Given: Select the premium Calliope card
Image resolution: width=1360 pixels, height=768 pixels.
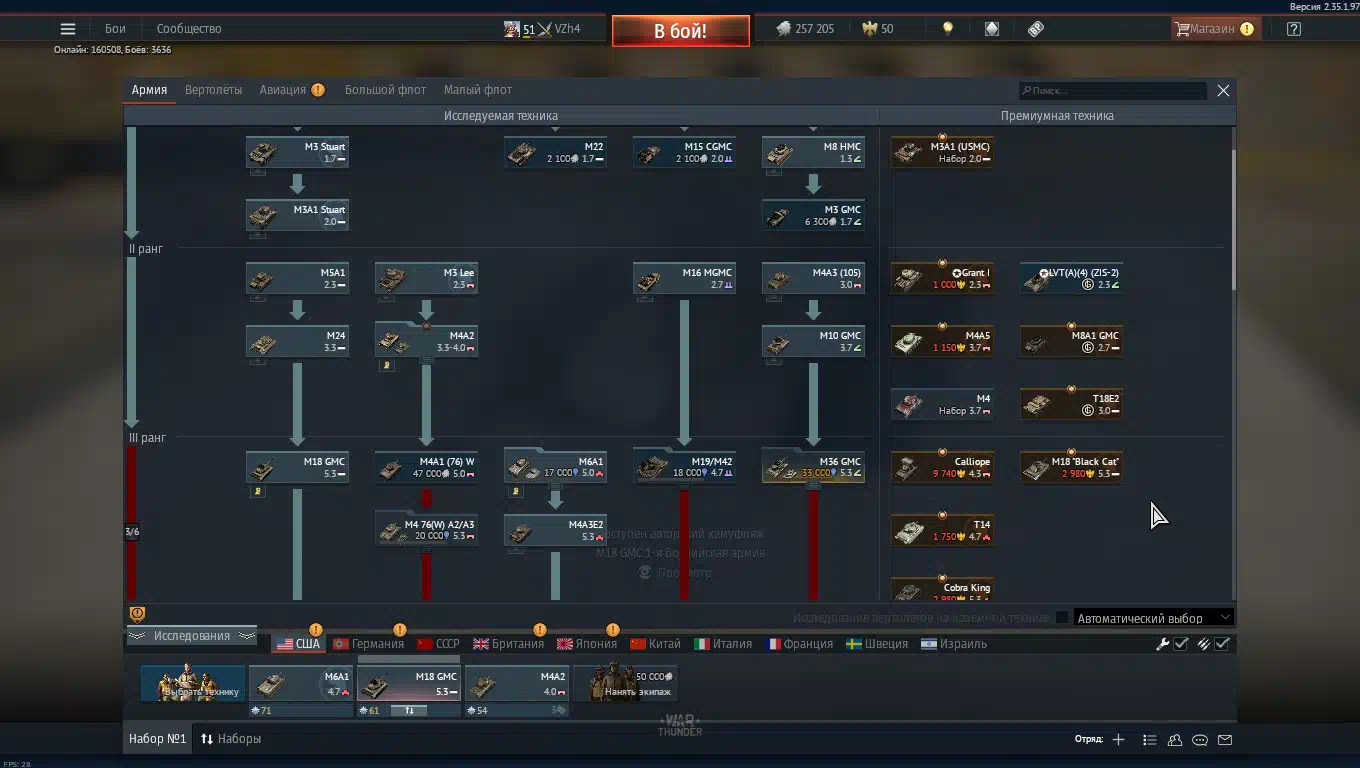Looking at the screenshot, I should (942, 468).
